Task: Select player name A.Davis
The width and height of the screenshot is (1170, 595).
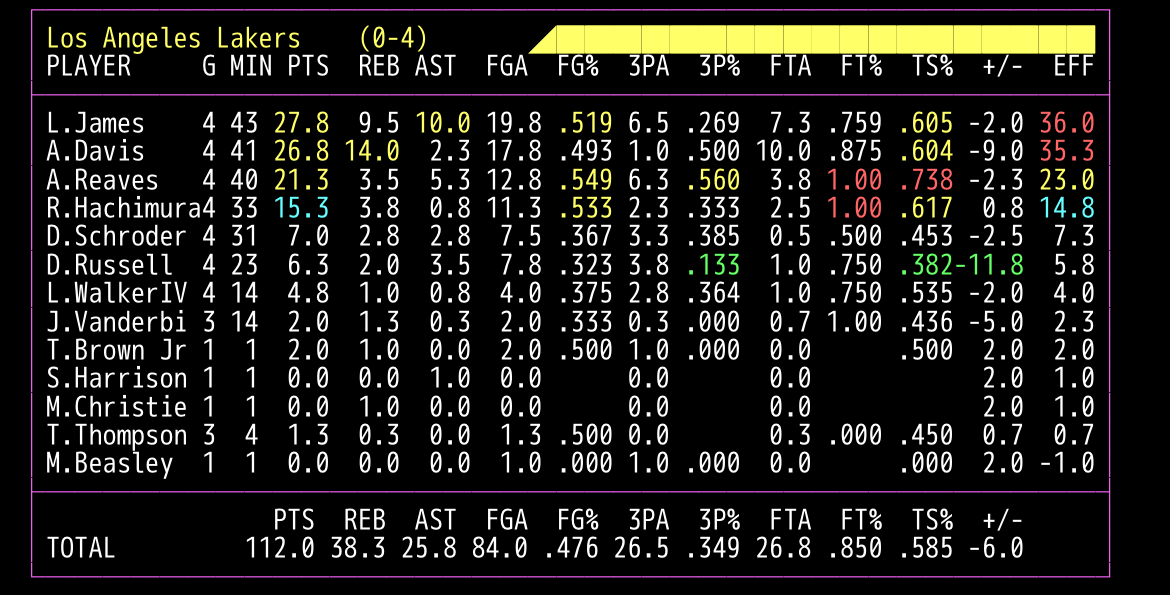Action: [x=96, y=151]
